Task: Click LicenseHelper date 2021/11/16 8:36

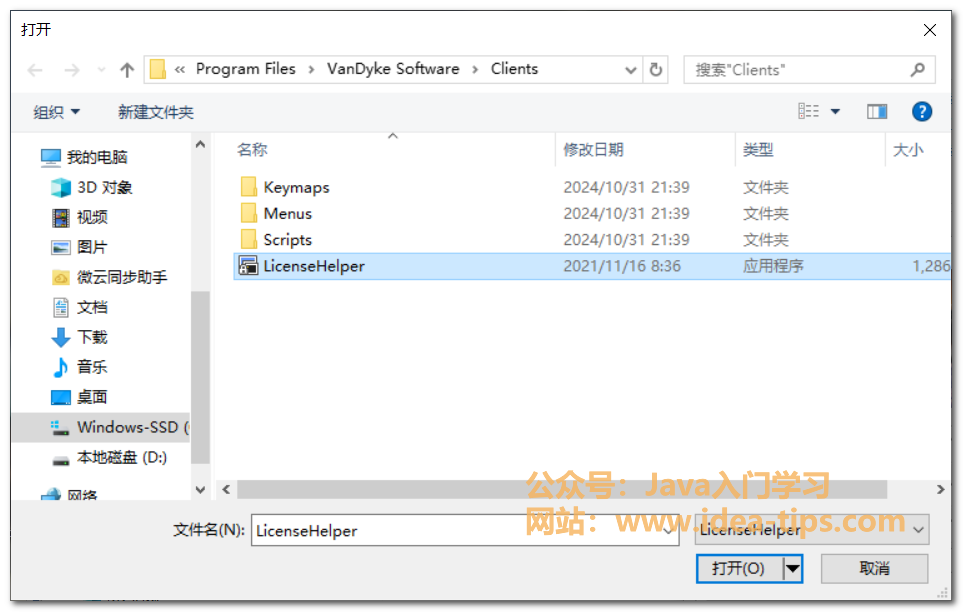Action: click(622, 266)
